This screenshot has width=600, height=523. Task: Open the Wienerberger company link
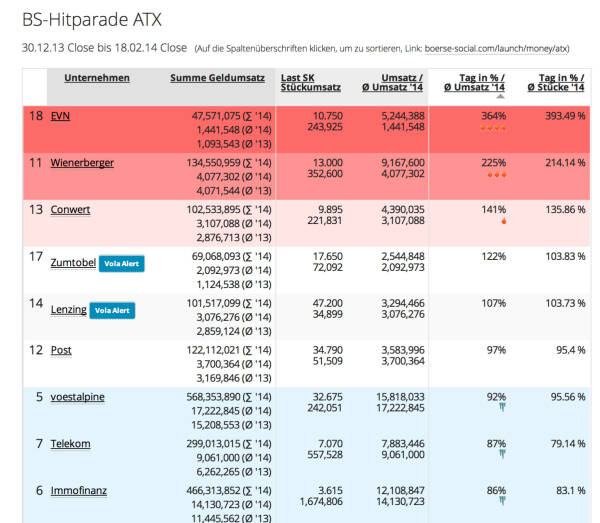coord(82,162)
